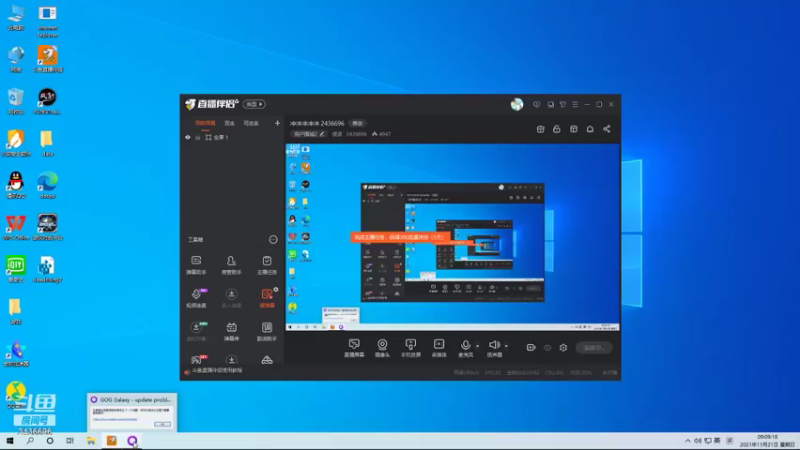Toggle visibility eye of fullscreen source
Screen dimensions: 800x450
[x=188, y=137]
